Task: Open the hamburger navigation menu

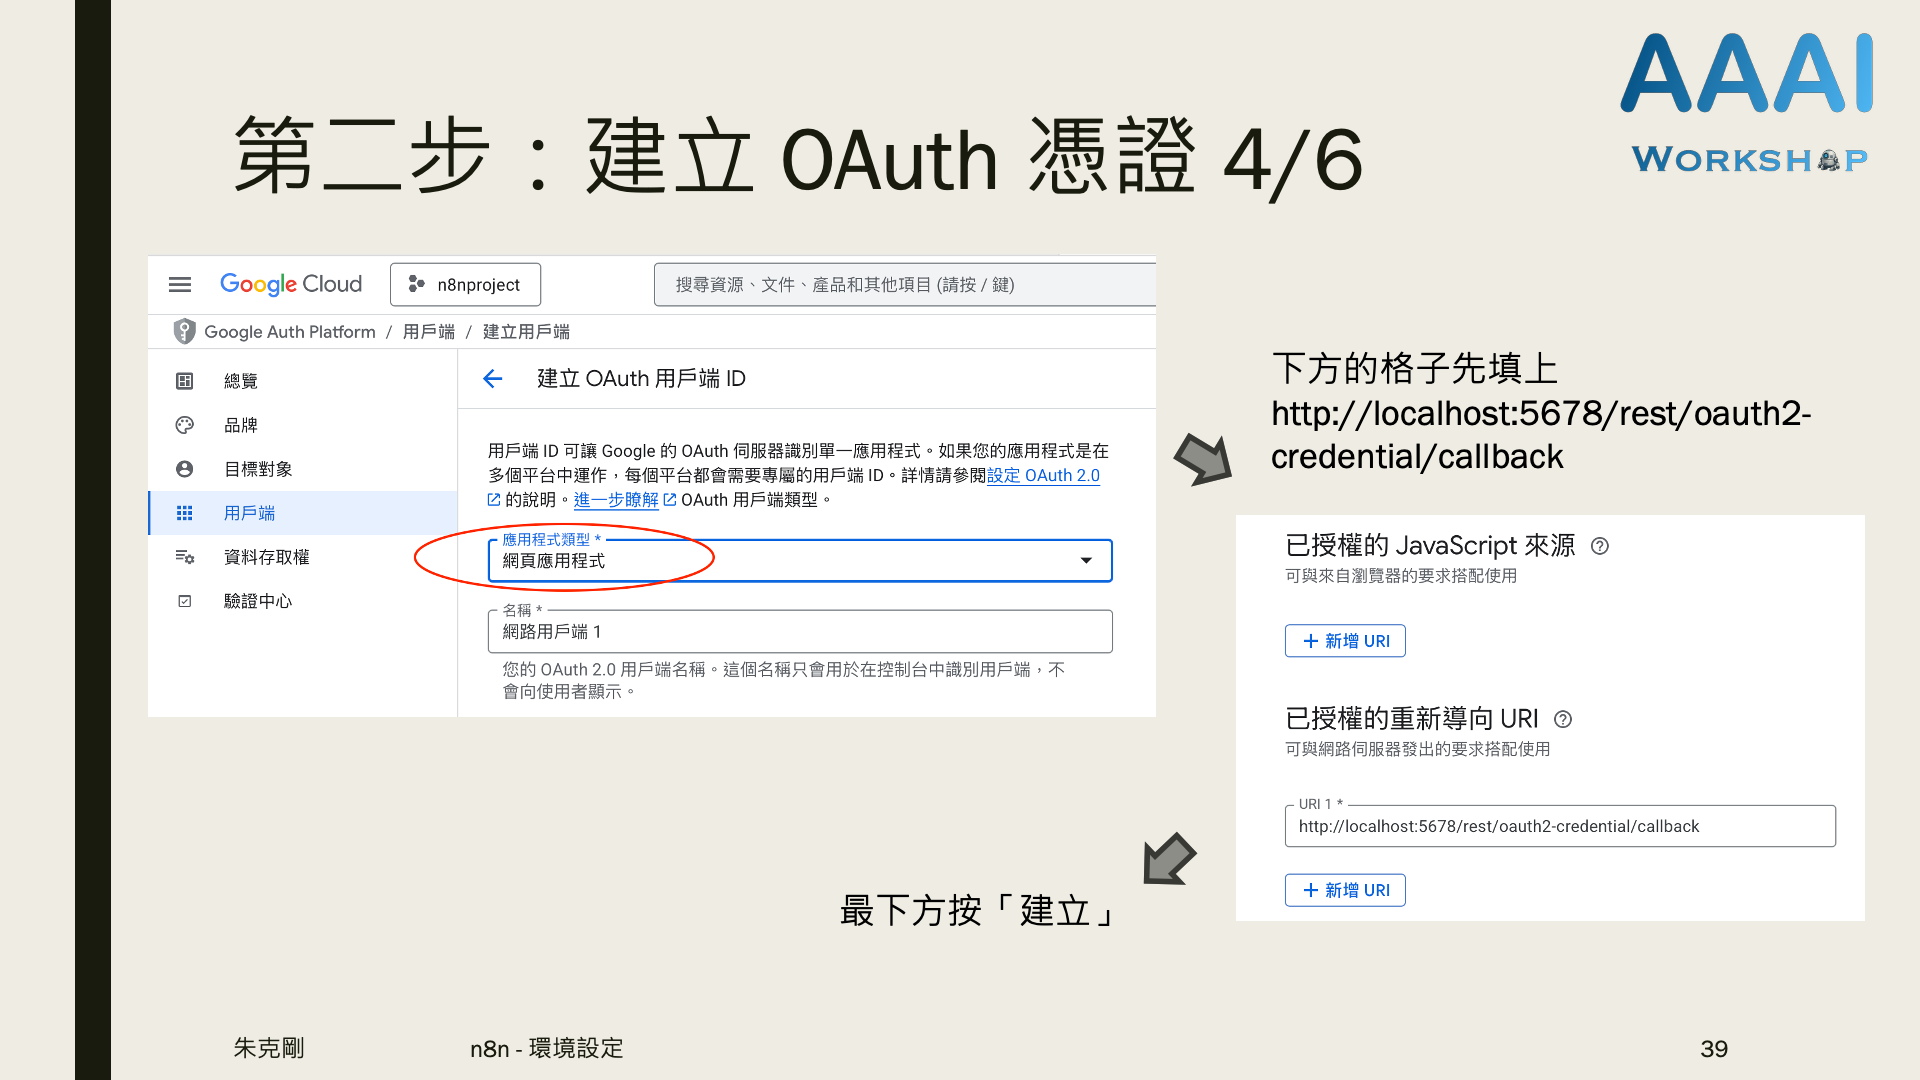Action: pos(180,285)
